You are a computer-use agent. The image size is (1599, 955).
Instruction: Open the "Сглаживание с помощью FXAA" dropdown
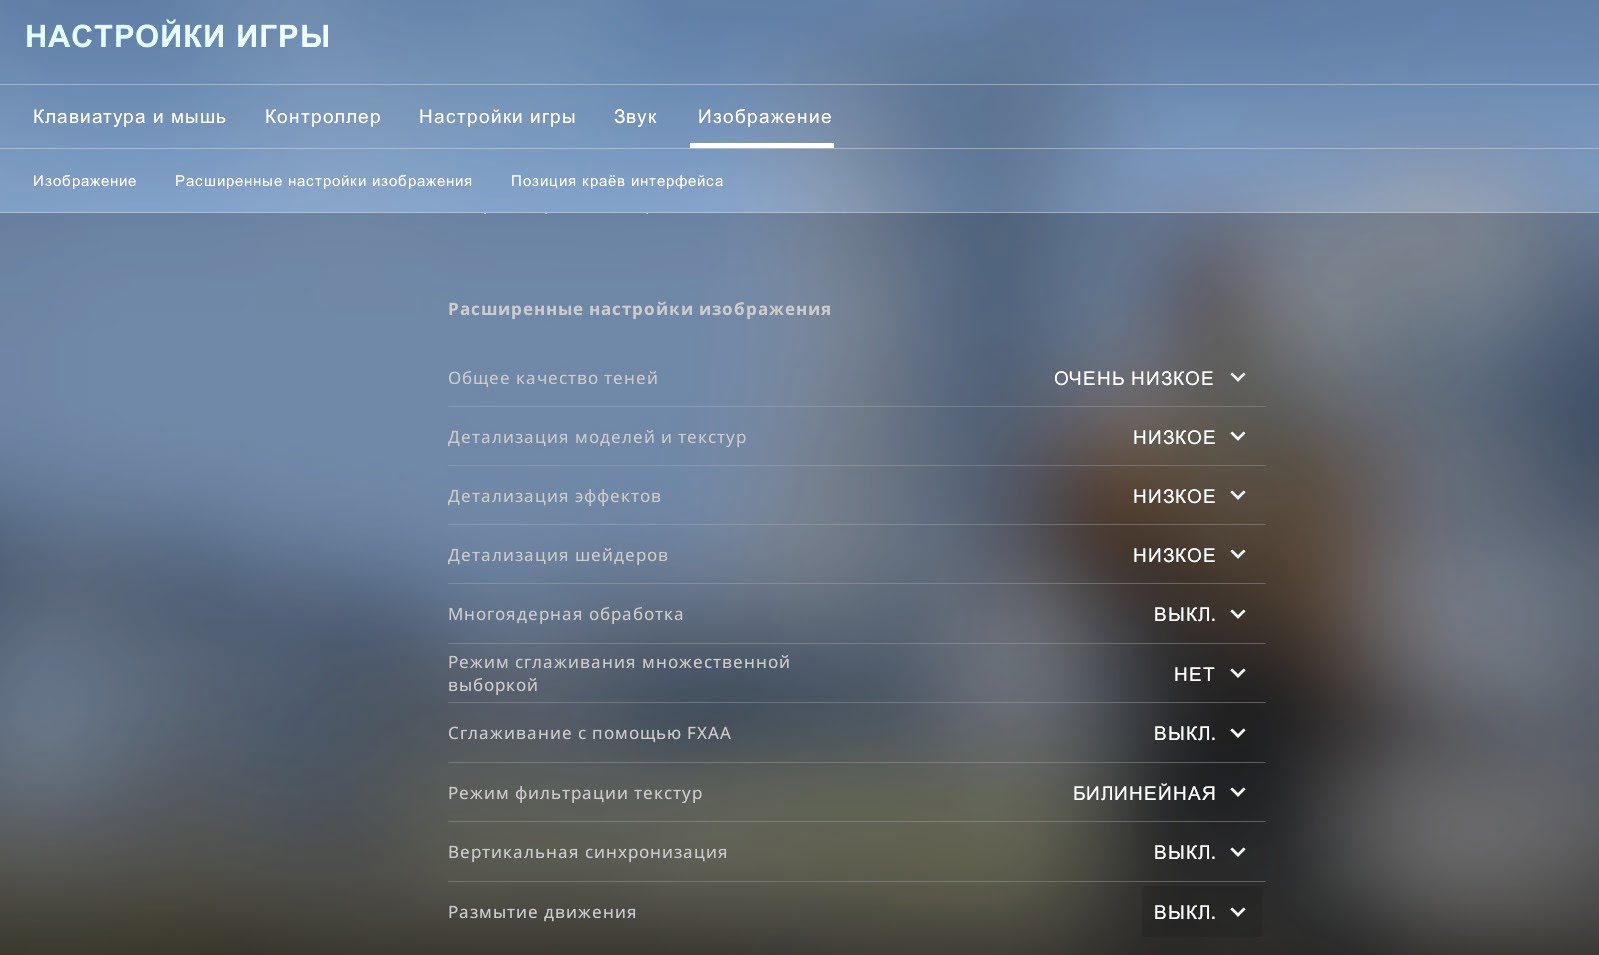(1201, 733)
